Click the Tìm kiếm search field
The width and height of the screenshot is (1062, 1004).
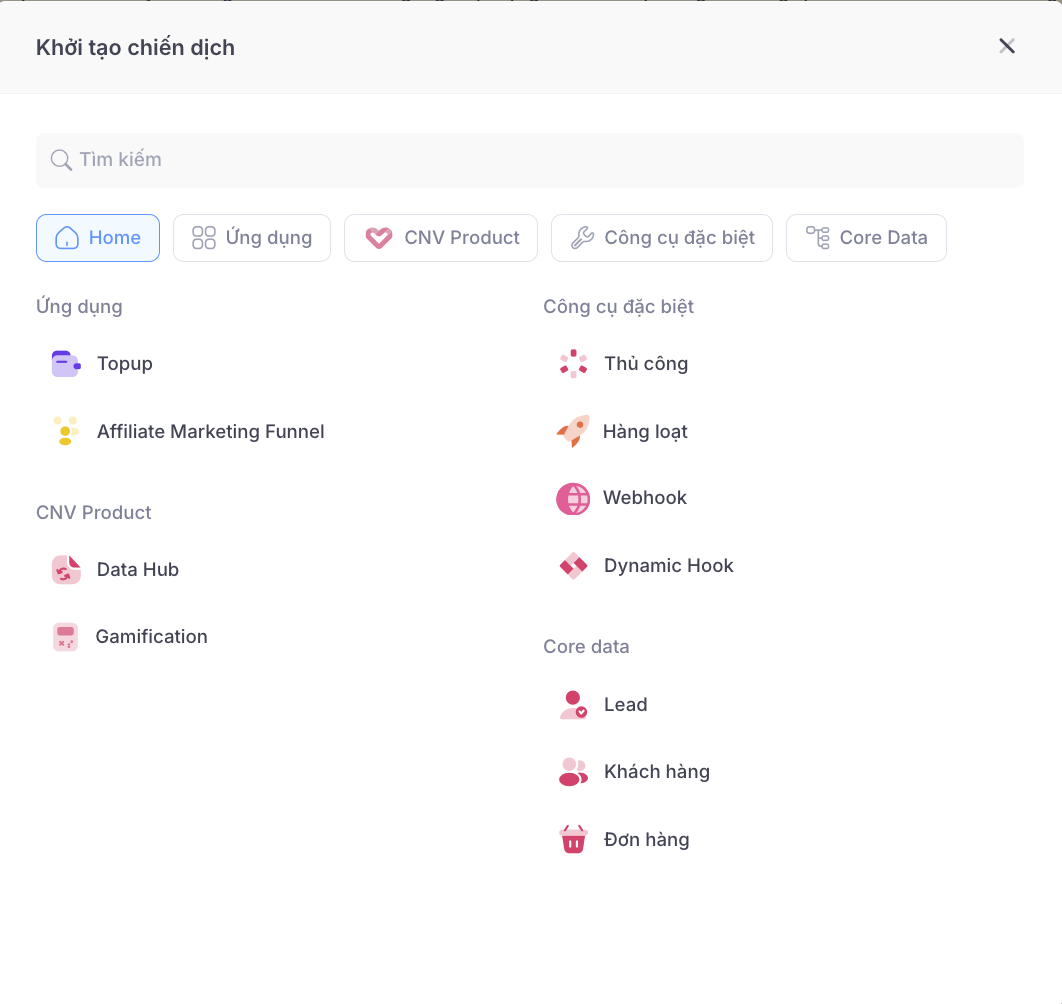[x=530, y=160]
